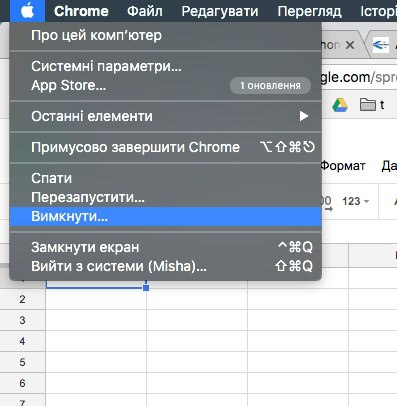Click the Chrome address bar URL

pyautogui.click(x=359, y=77)
